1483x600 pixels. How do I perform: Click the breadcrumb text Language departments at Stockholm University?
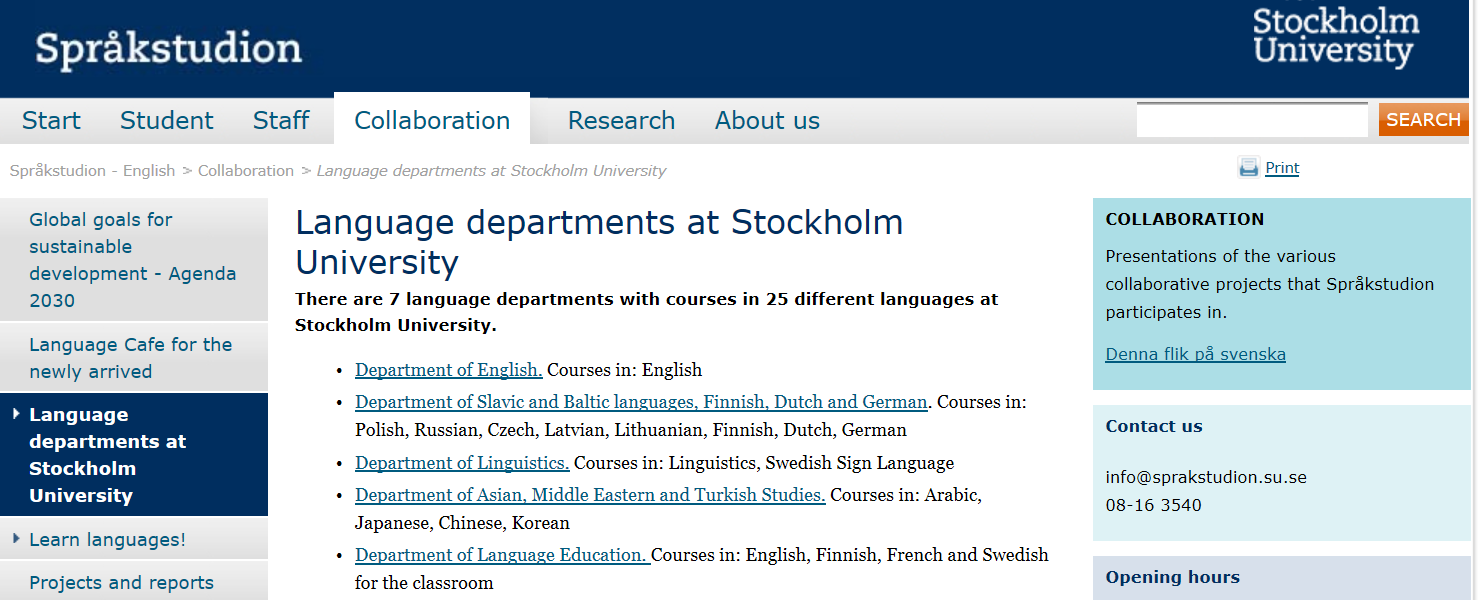coord(491,171)
